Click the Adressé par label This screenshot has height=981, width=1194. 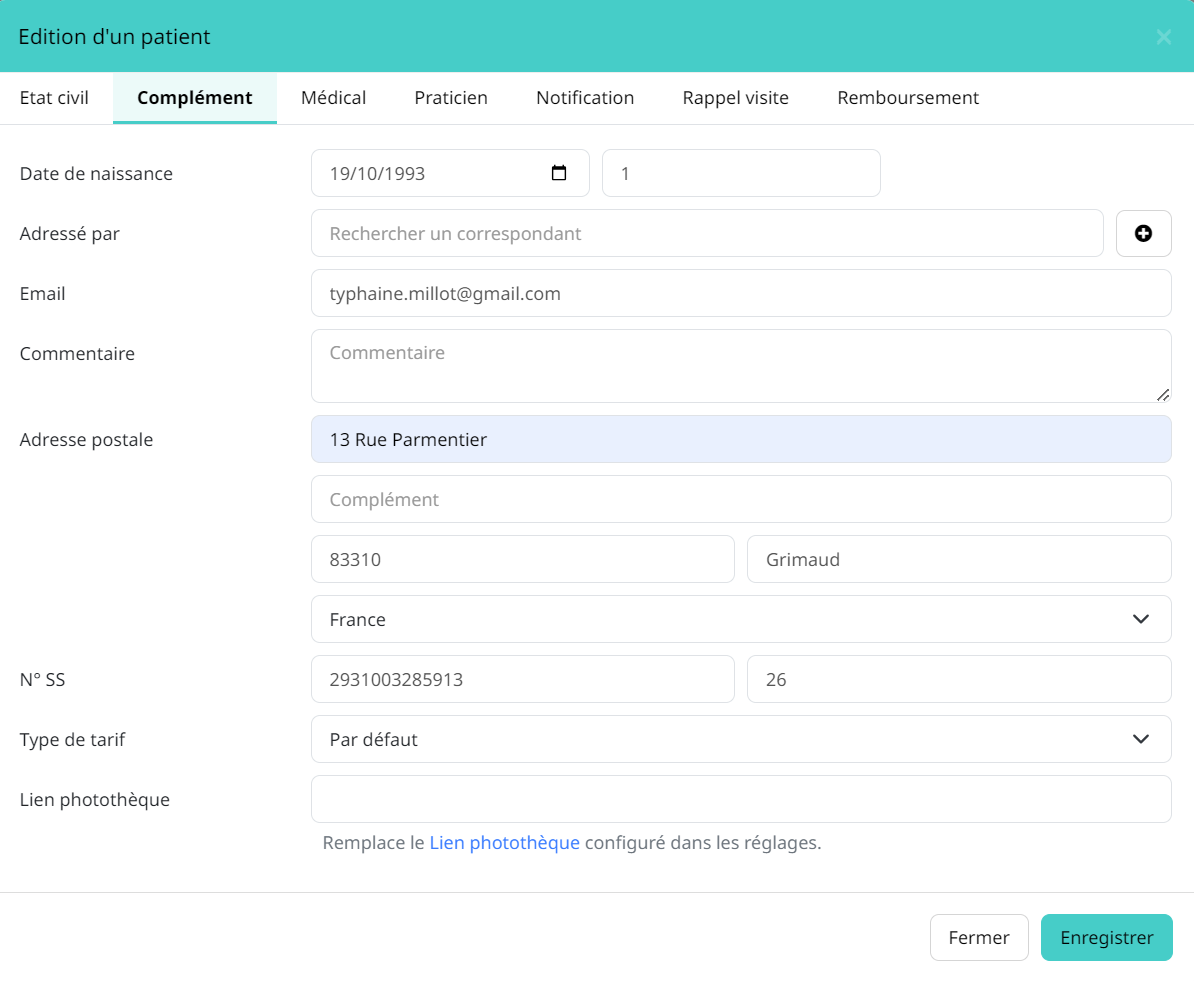pos(69,234)
